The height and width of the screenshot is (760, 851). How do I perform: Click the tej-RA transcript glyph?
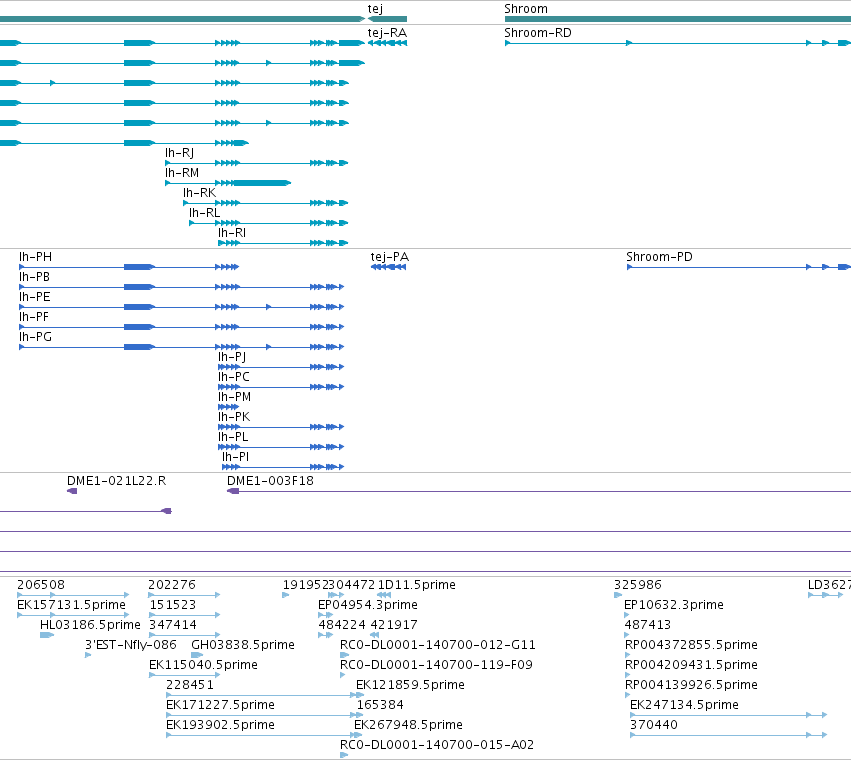pos(388,43)
